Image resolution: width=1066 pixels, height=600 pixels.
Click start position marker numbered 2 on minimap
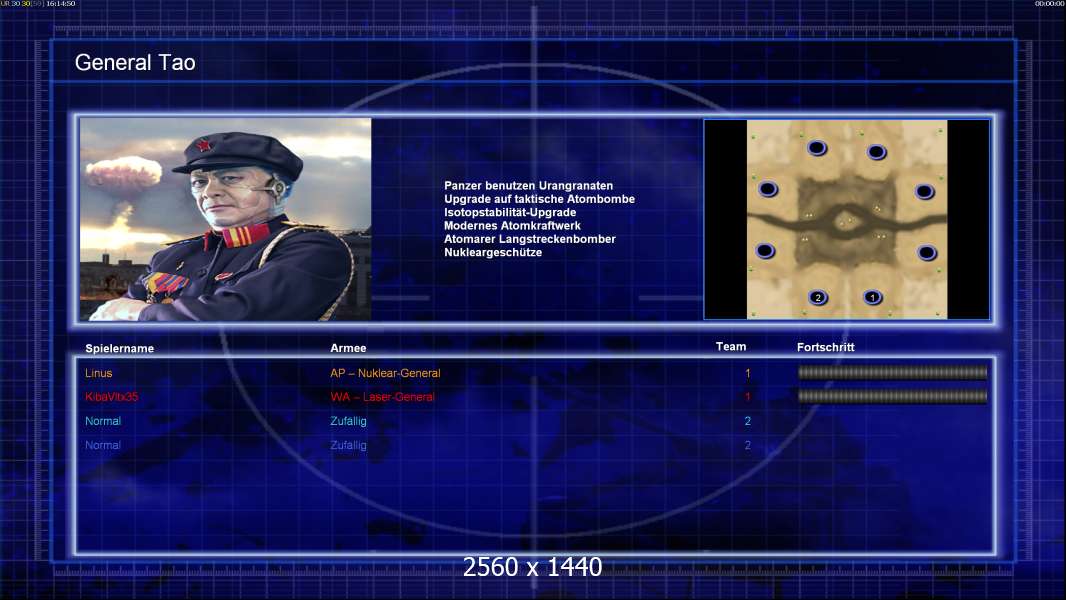pos(818,297)
